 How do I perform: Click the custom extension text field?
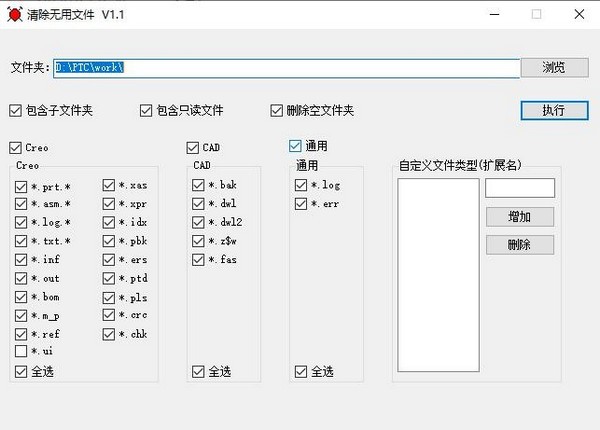(520, 188)
